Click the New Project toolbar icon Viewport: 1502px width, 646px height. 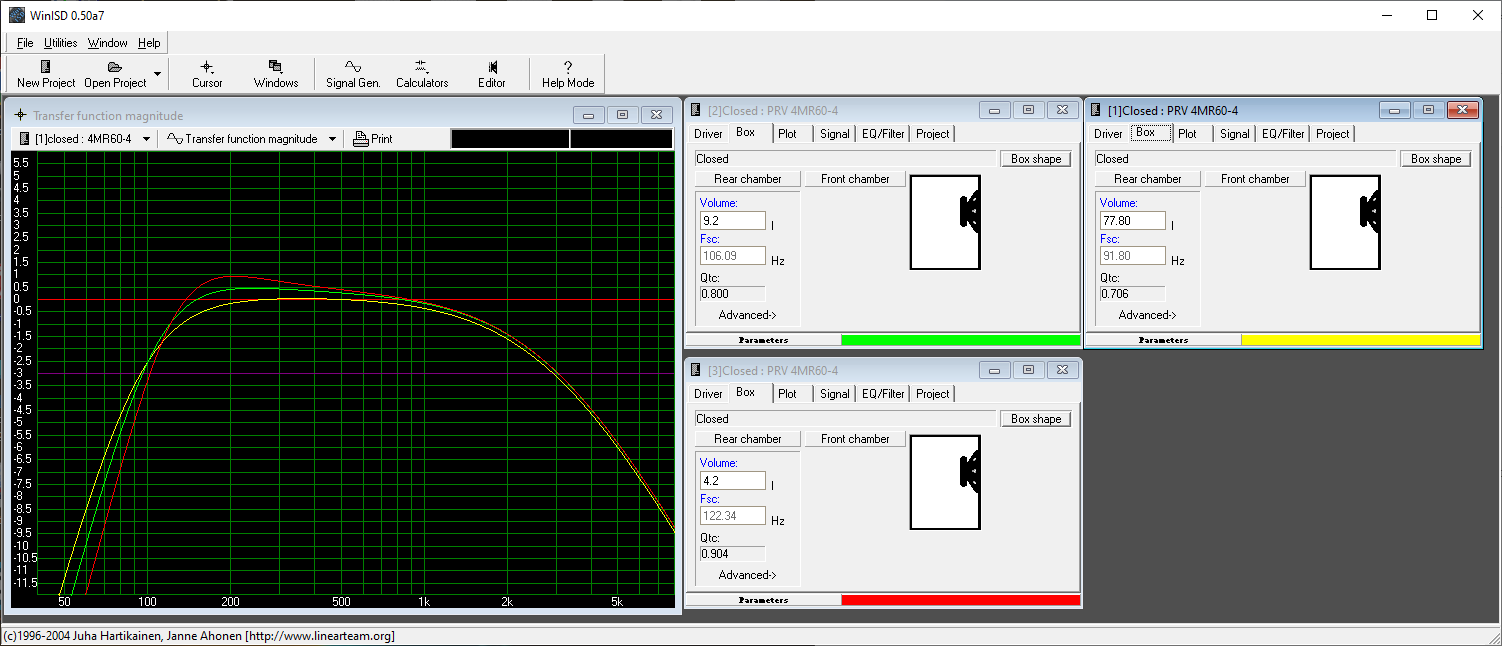coord(46,67)
